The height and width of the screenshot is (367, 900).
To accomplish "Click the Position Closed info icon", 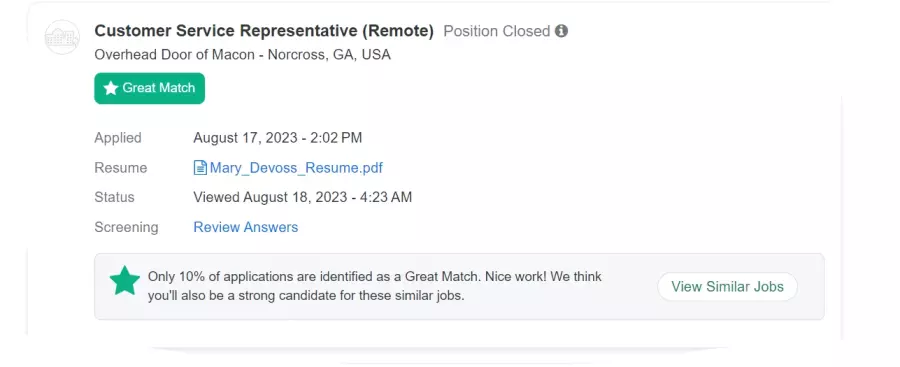I will coord(561,31).
